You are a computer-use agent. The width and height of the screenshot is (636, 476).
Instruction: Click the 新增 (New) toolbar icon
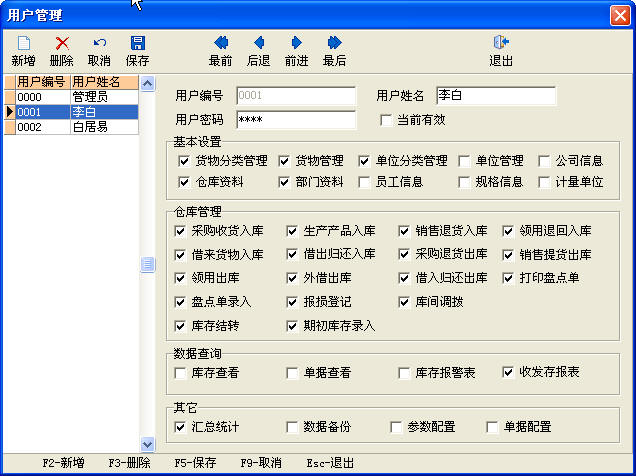(x=23, y=43)
